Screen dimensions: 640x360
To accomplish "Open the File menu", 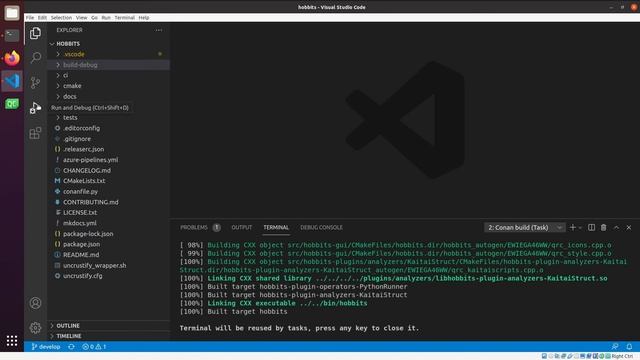I will (30, 18).
